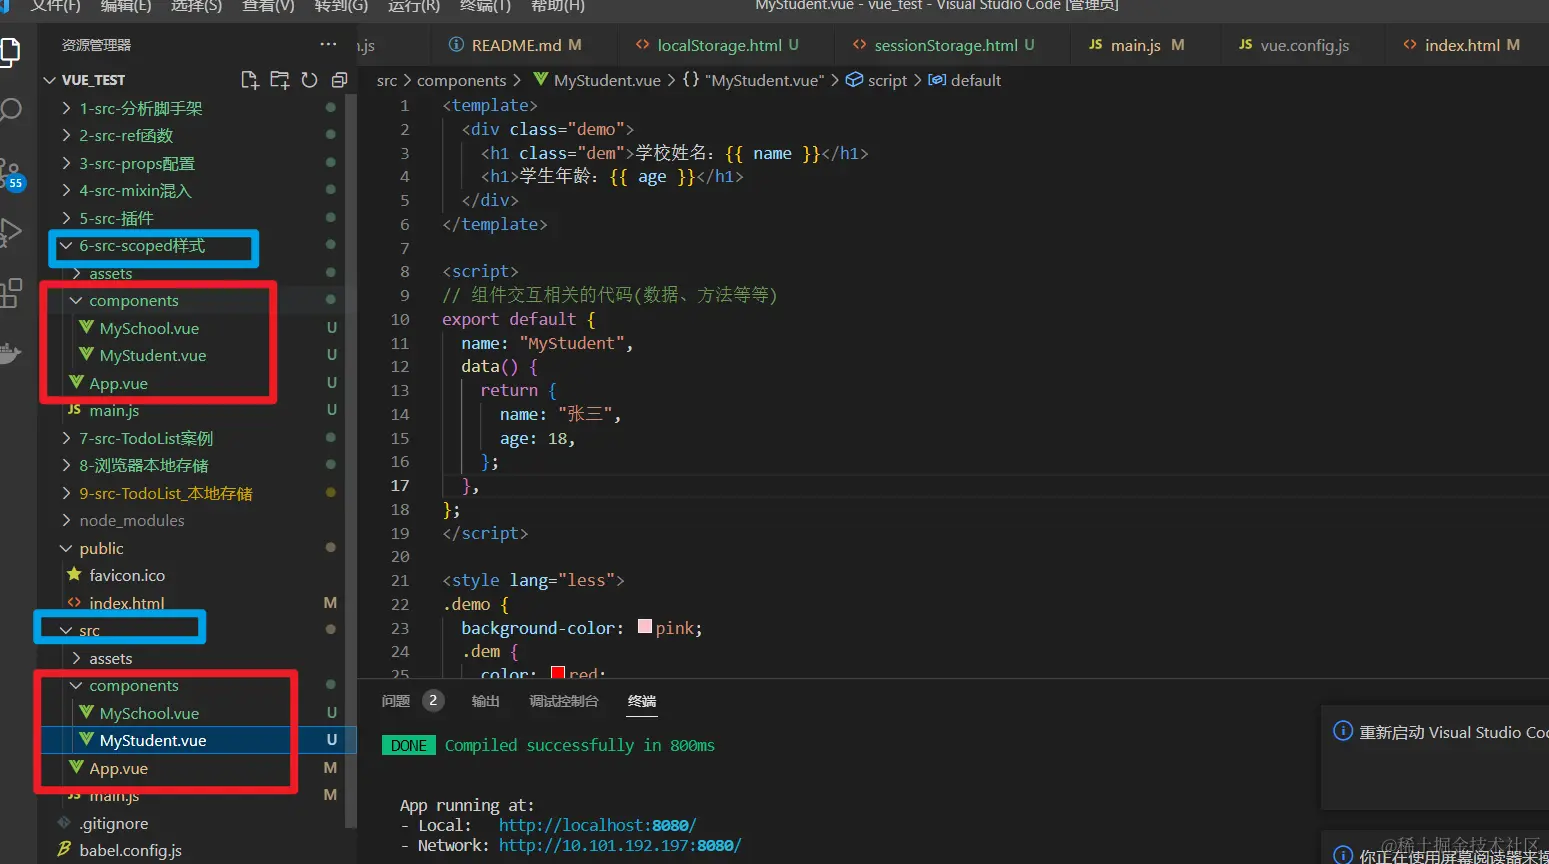Click the favicon.ico star file icon
The image size is (1549, 864).
[x=74, y=575]
